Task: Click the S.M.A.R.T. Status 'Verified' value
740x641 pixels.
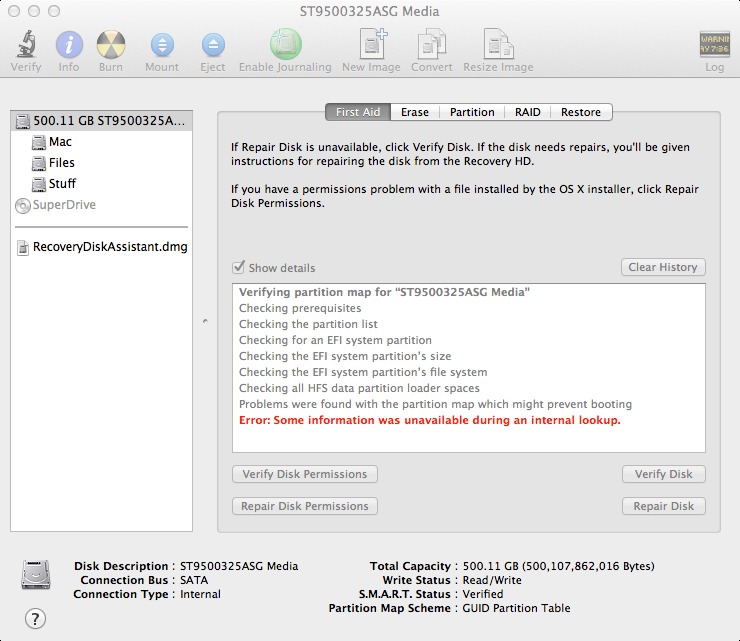Action: click(x=483, y=594)
